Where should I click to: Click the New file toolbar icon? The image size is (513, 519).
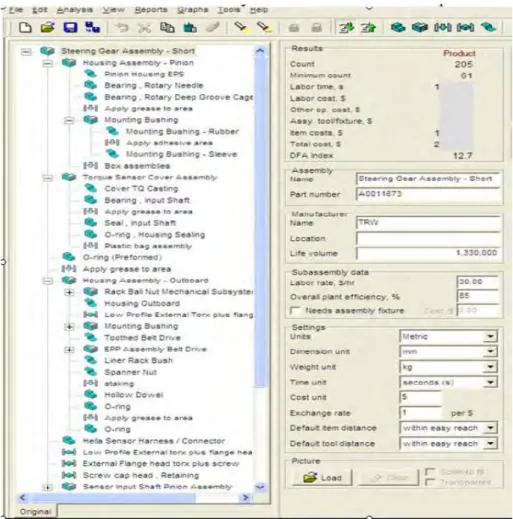click(25, 27)
